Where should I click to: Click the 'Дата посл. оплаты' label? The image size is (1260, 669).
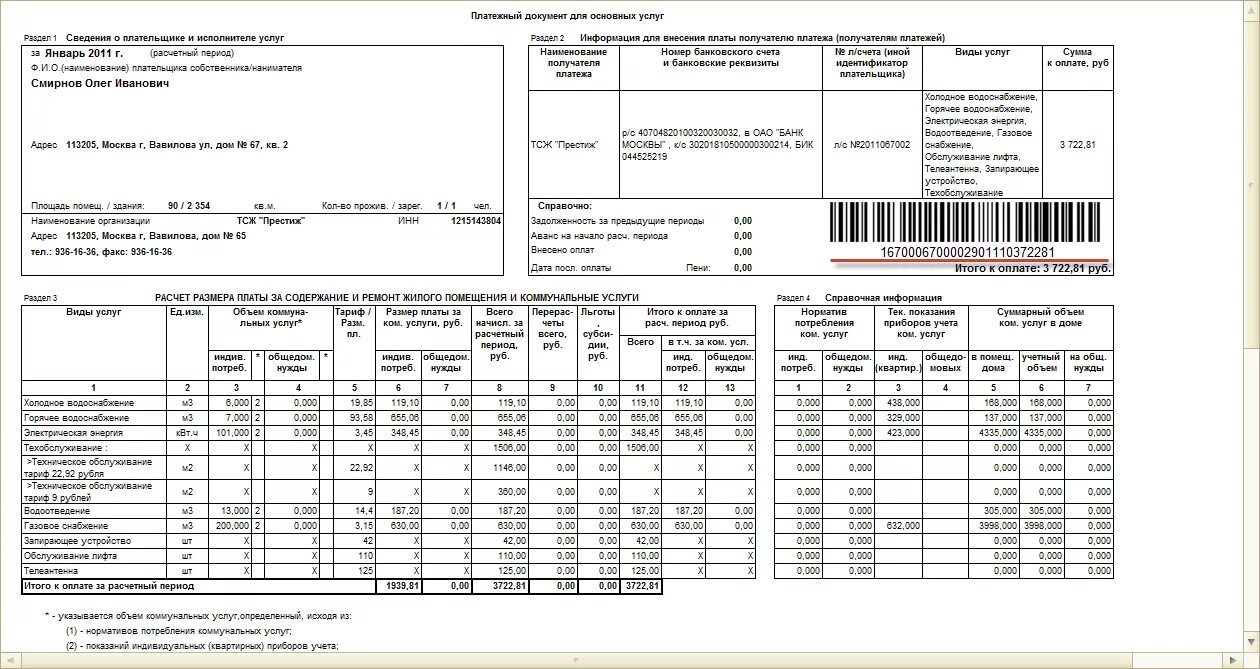coord(571,268)
